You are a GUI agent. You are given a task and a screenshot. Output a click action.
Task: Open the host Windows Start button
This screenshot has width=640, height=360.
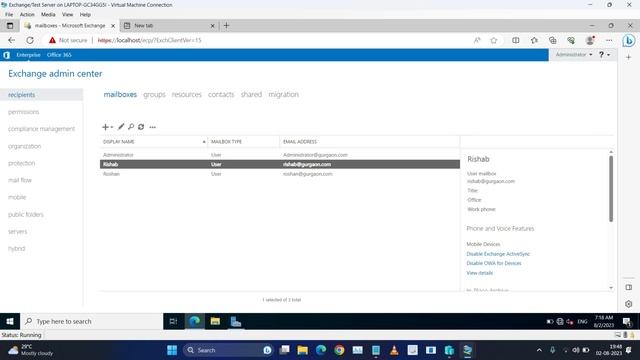pos(172,350)
